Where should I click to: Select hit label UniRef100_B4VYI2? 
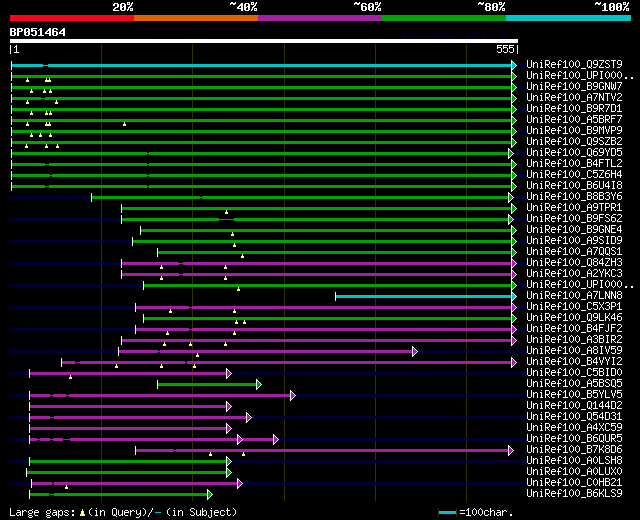(574, 362)
